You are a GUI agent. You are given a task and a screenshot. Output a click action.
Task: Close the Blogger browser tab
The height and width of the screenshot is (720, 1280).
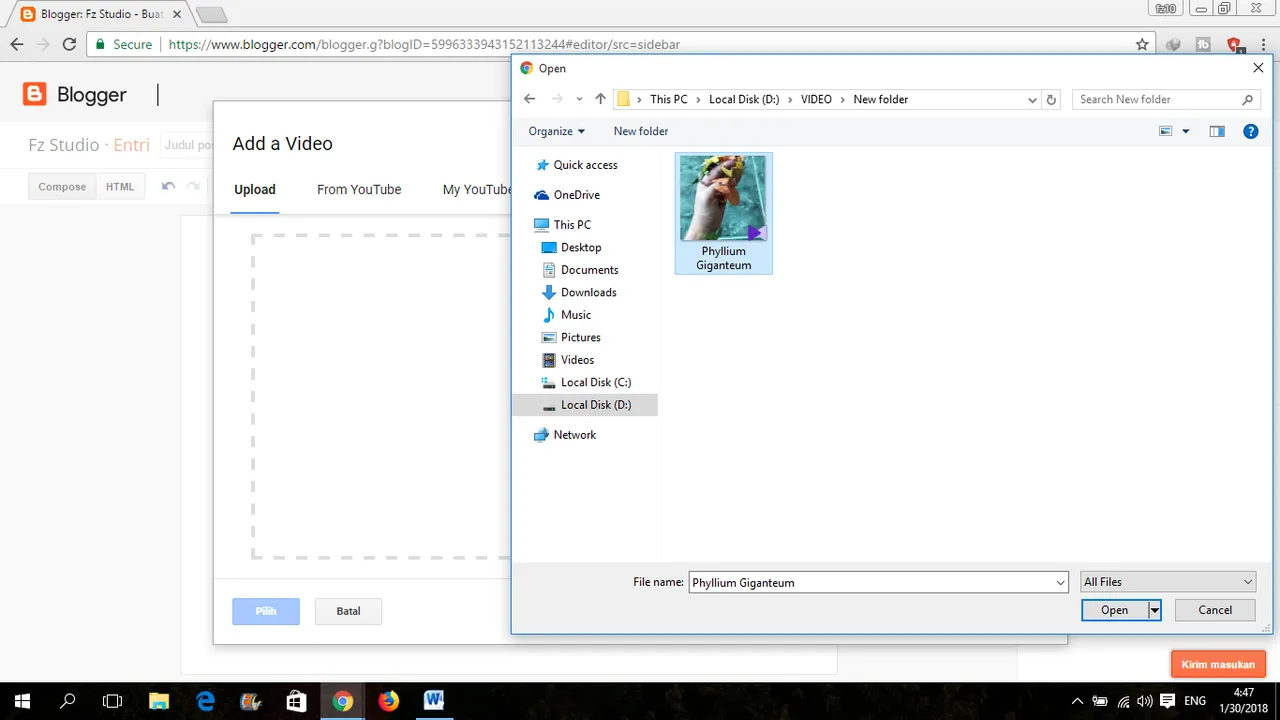coord(177,15)
